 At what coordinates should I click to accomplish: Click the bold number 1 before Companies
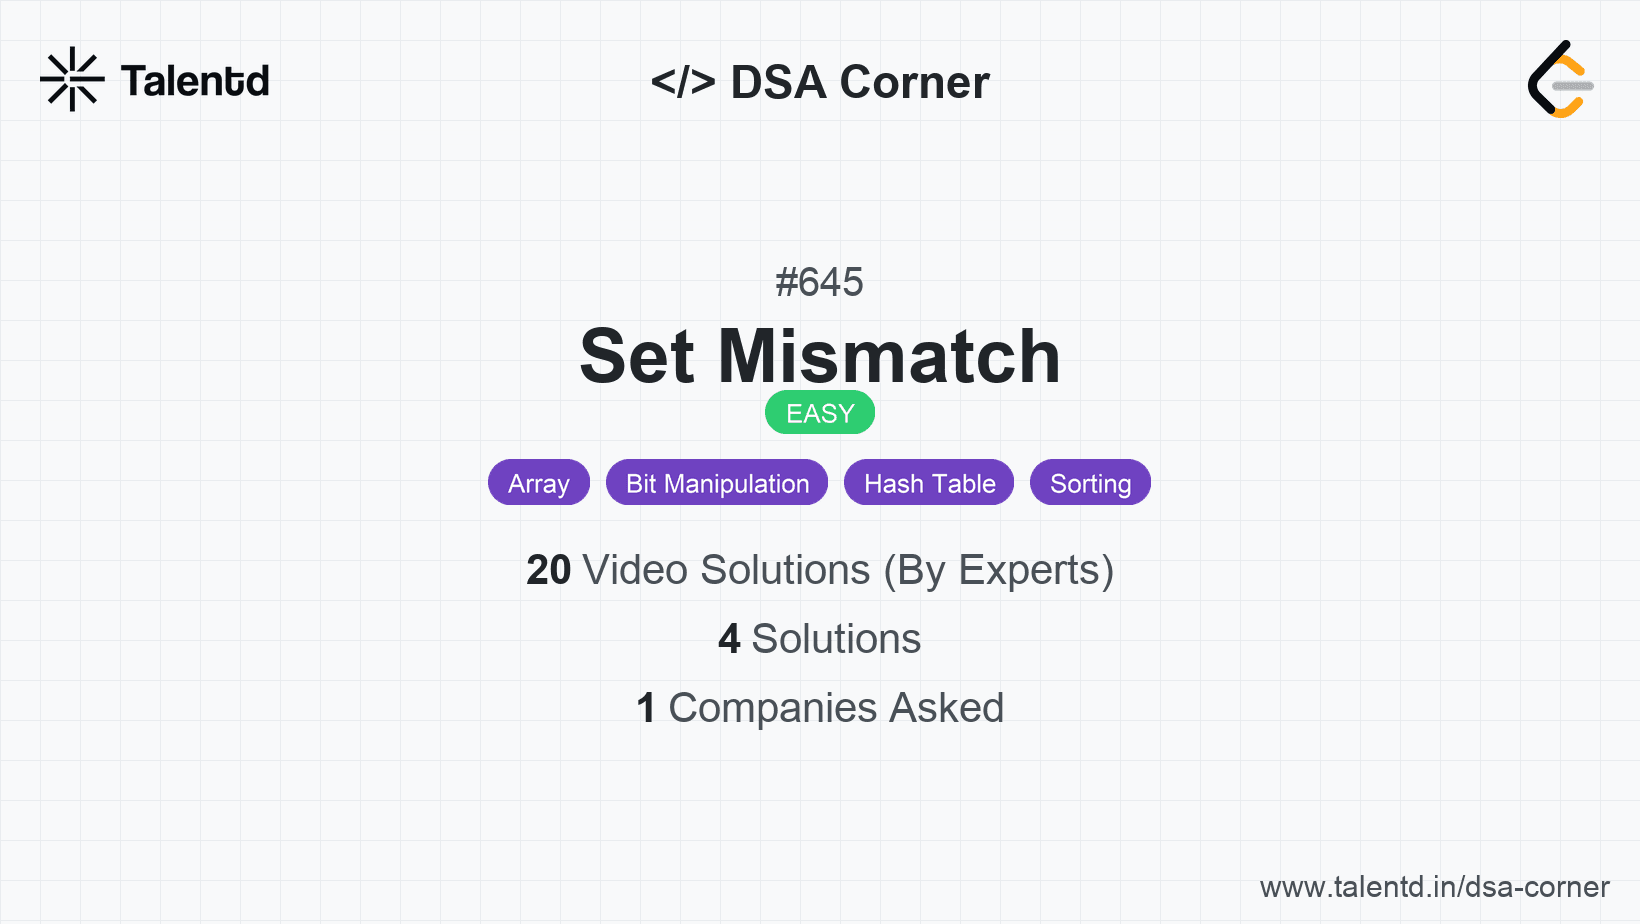[646, 708]
